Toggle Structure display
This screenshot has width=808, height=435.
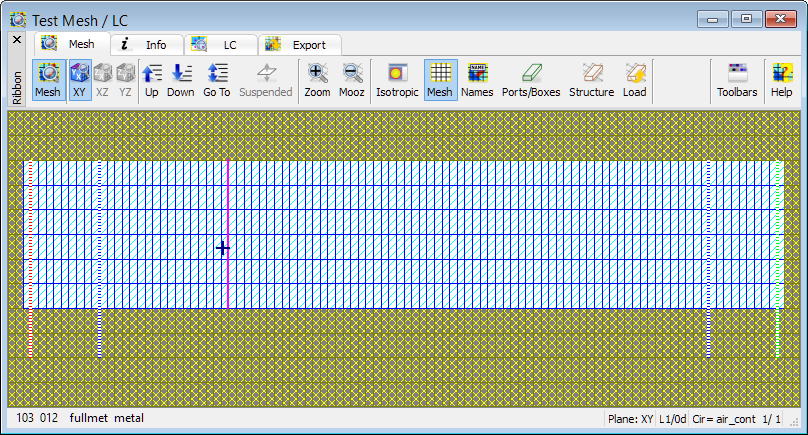point(592,80)
